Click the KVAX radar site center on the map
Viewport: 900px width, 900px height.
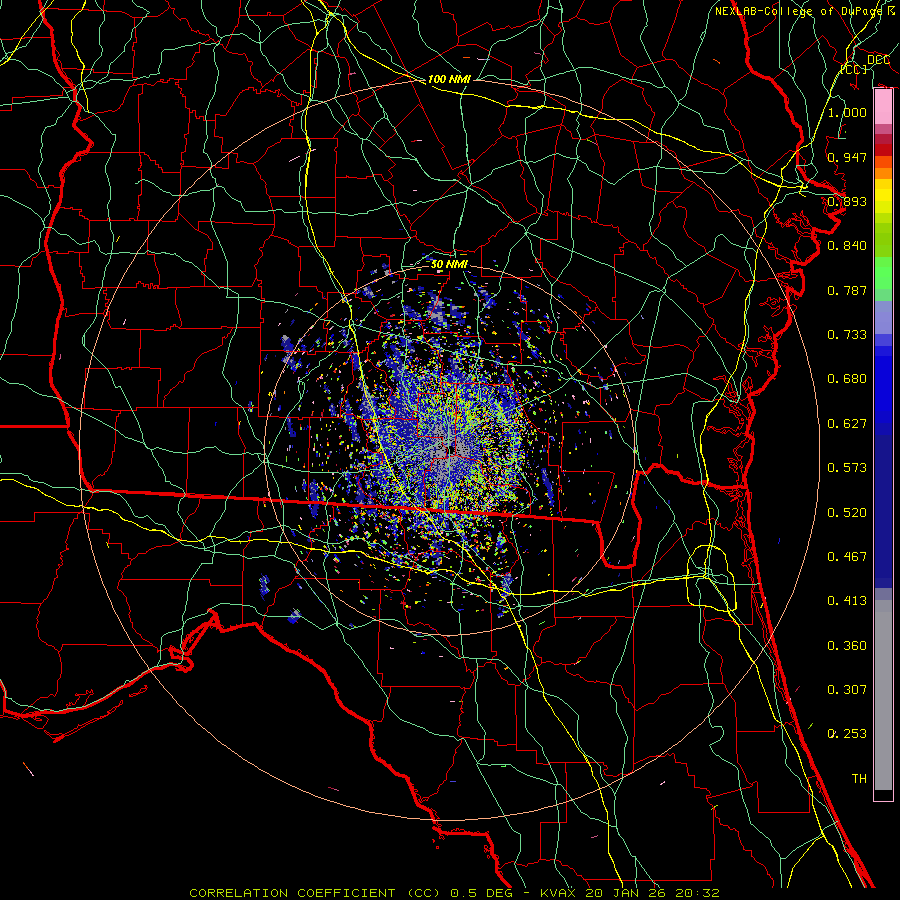pos(450,451)
